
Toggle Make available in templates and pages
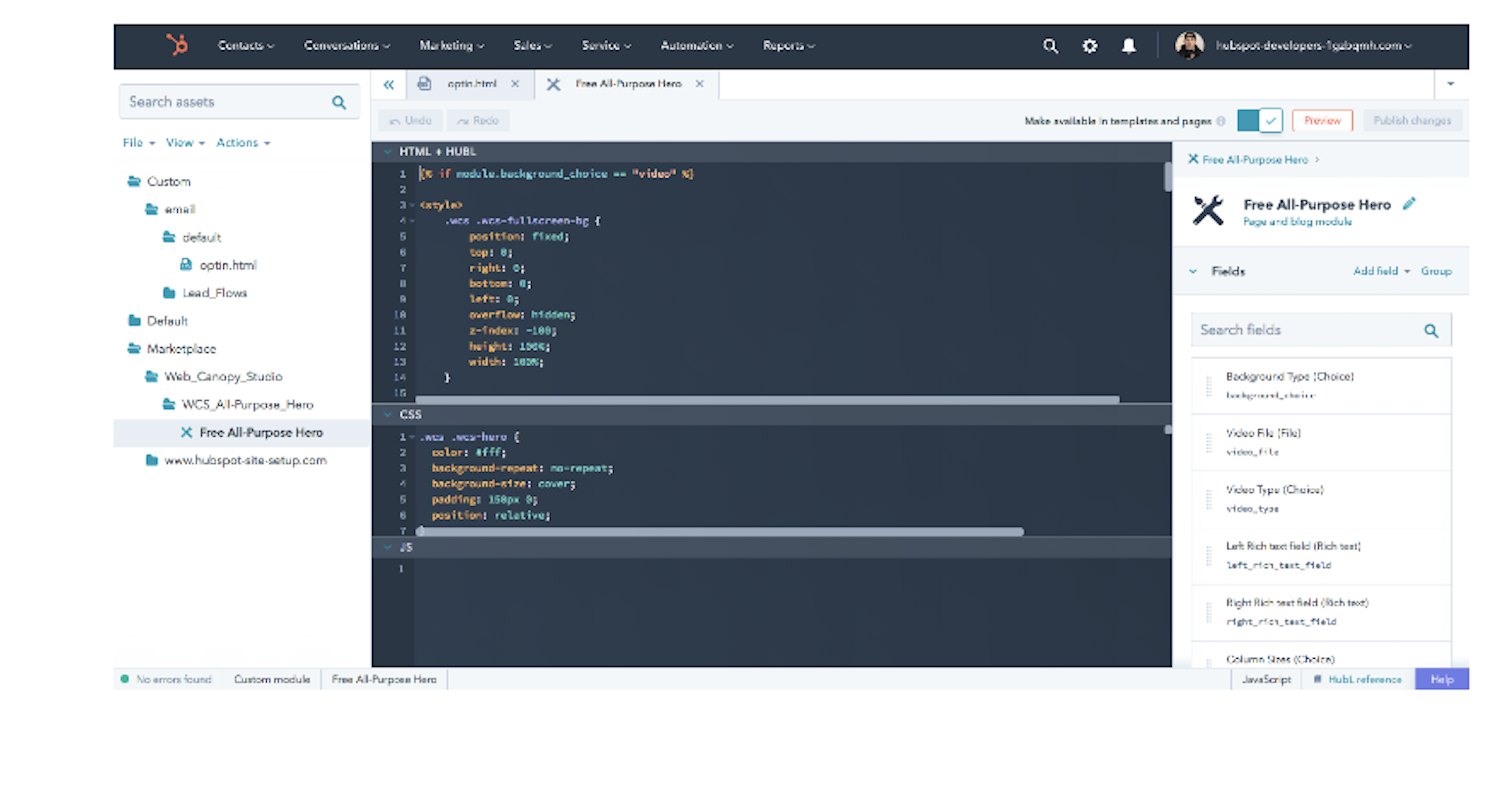pyautogui.click(x=1259, y=121)
